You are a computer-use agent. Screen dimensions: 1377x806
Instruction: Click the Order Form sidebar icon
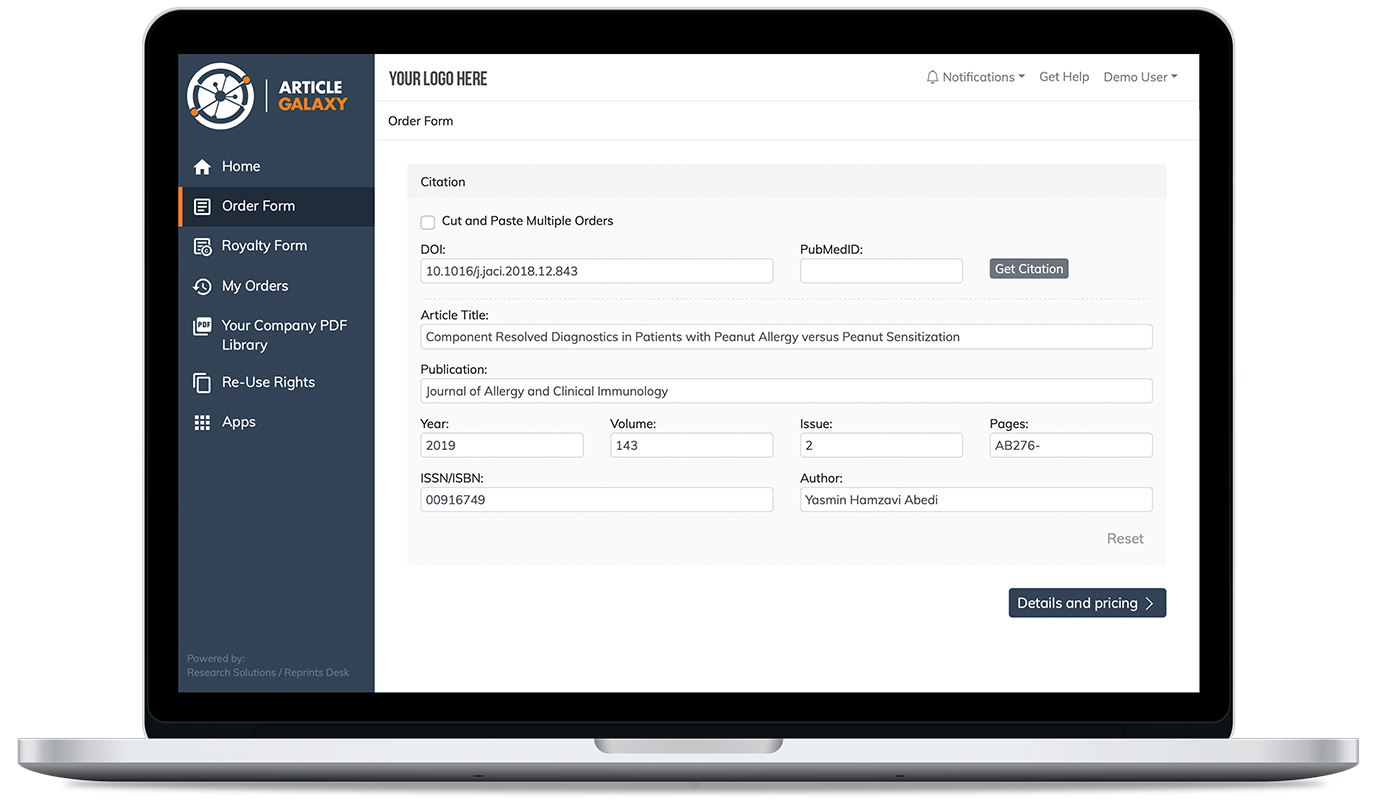[202, 207]
